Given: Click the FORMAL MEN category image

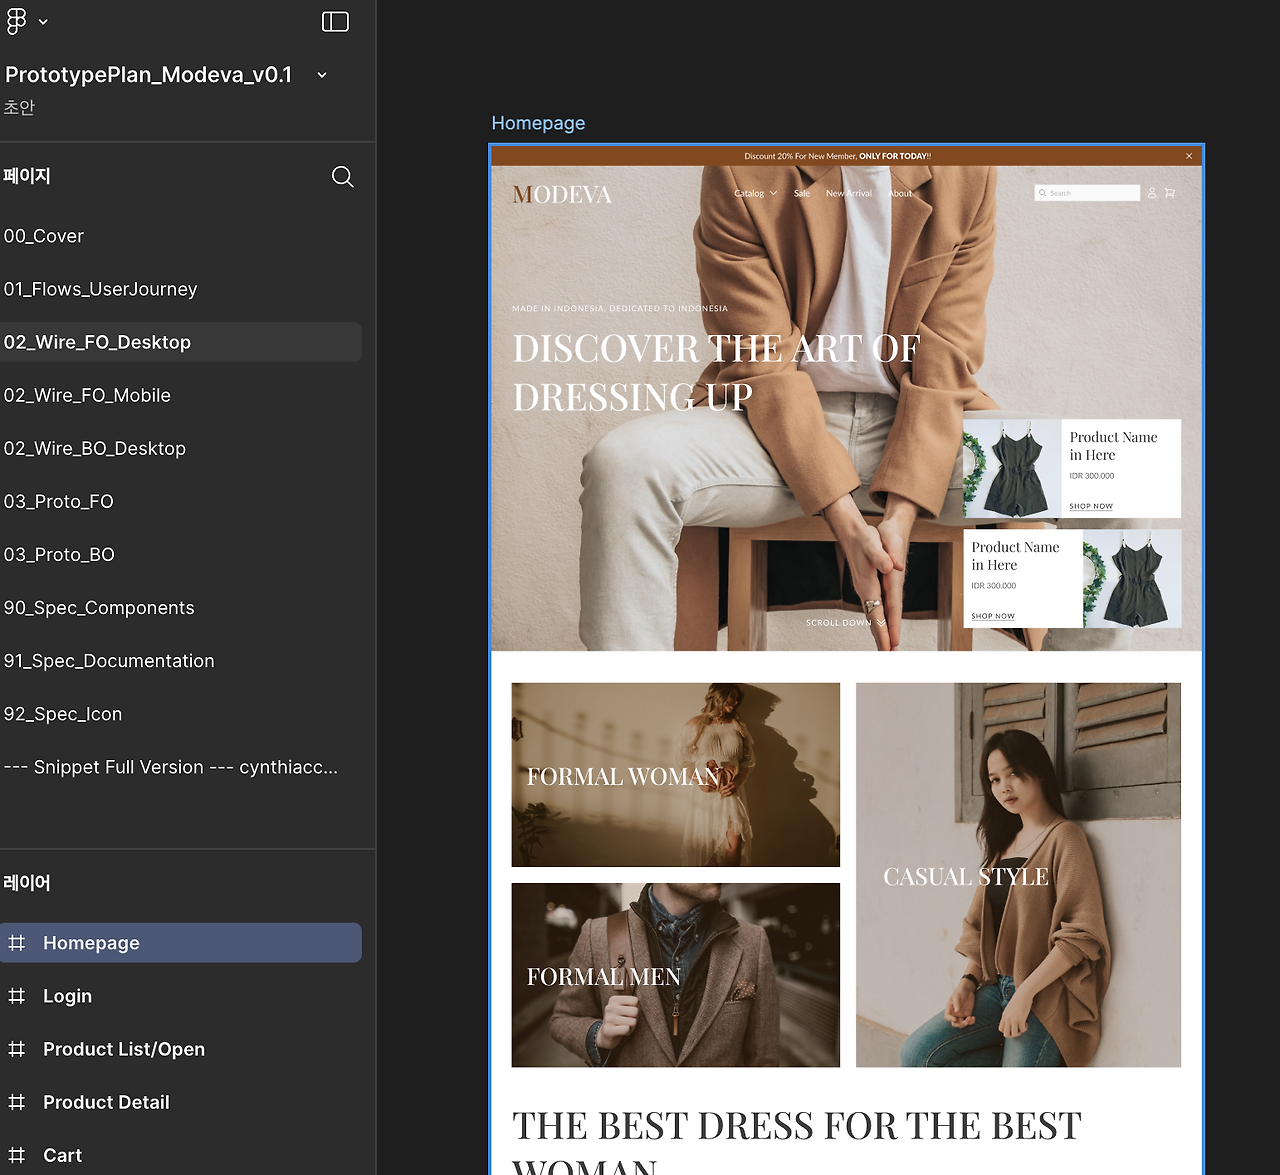Looking at the screenshot, I should click(676, 975).
